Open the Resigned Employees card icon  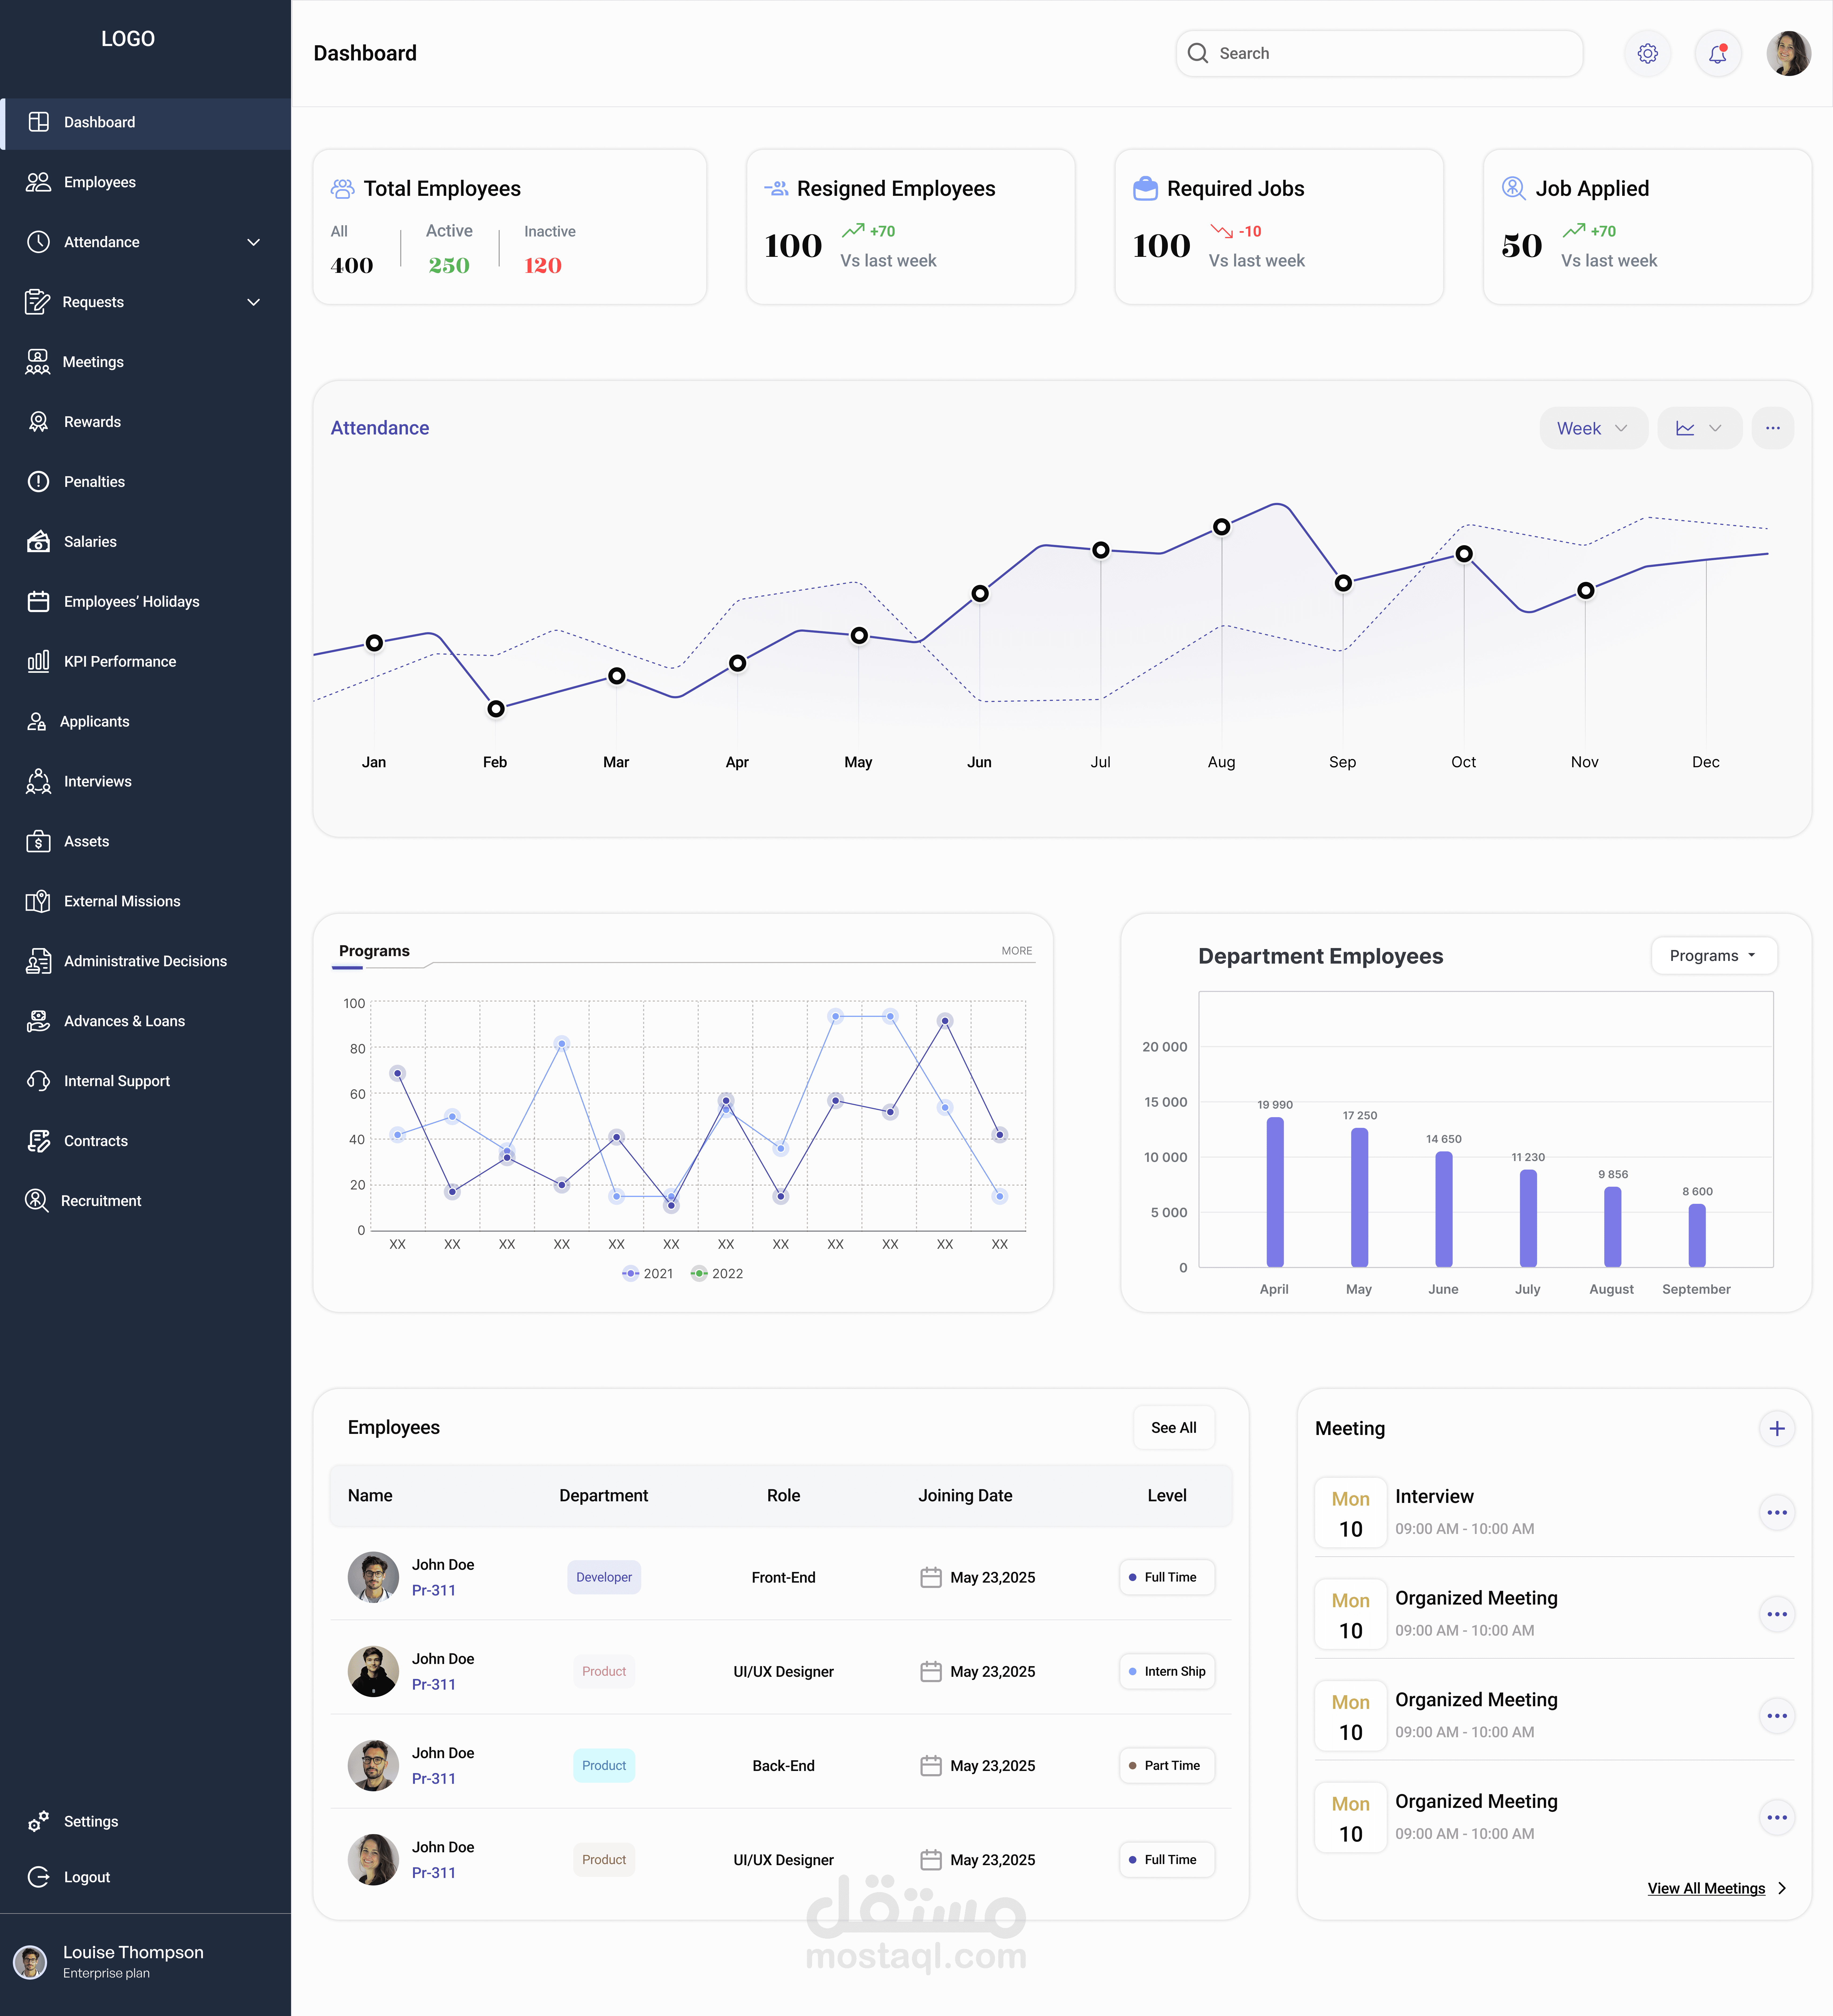pos(776,188)
